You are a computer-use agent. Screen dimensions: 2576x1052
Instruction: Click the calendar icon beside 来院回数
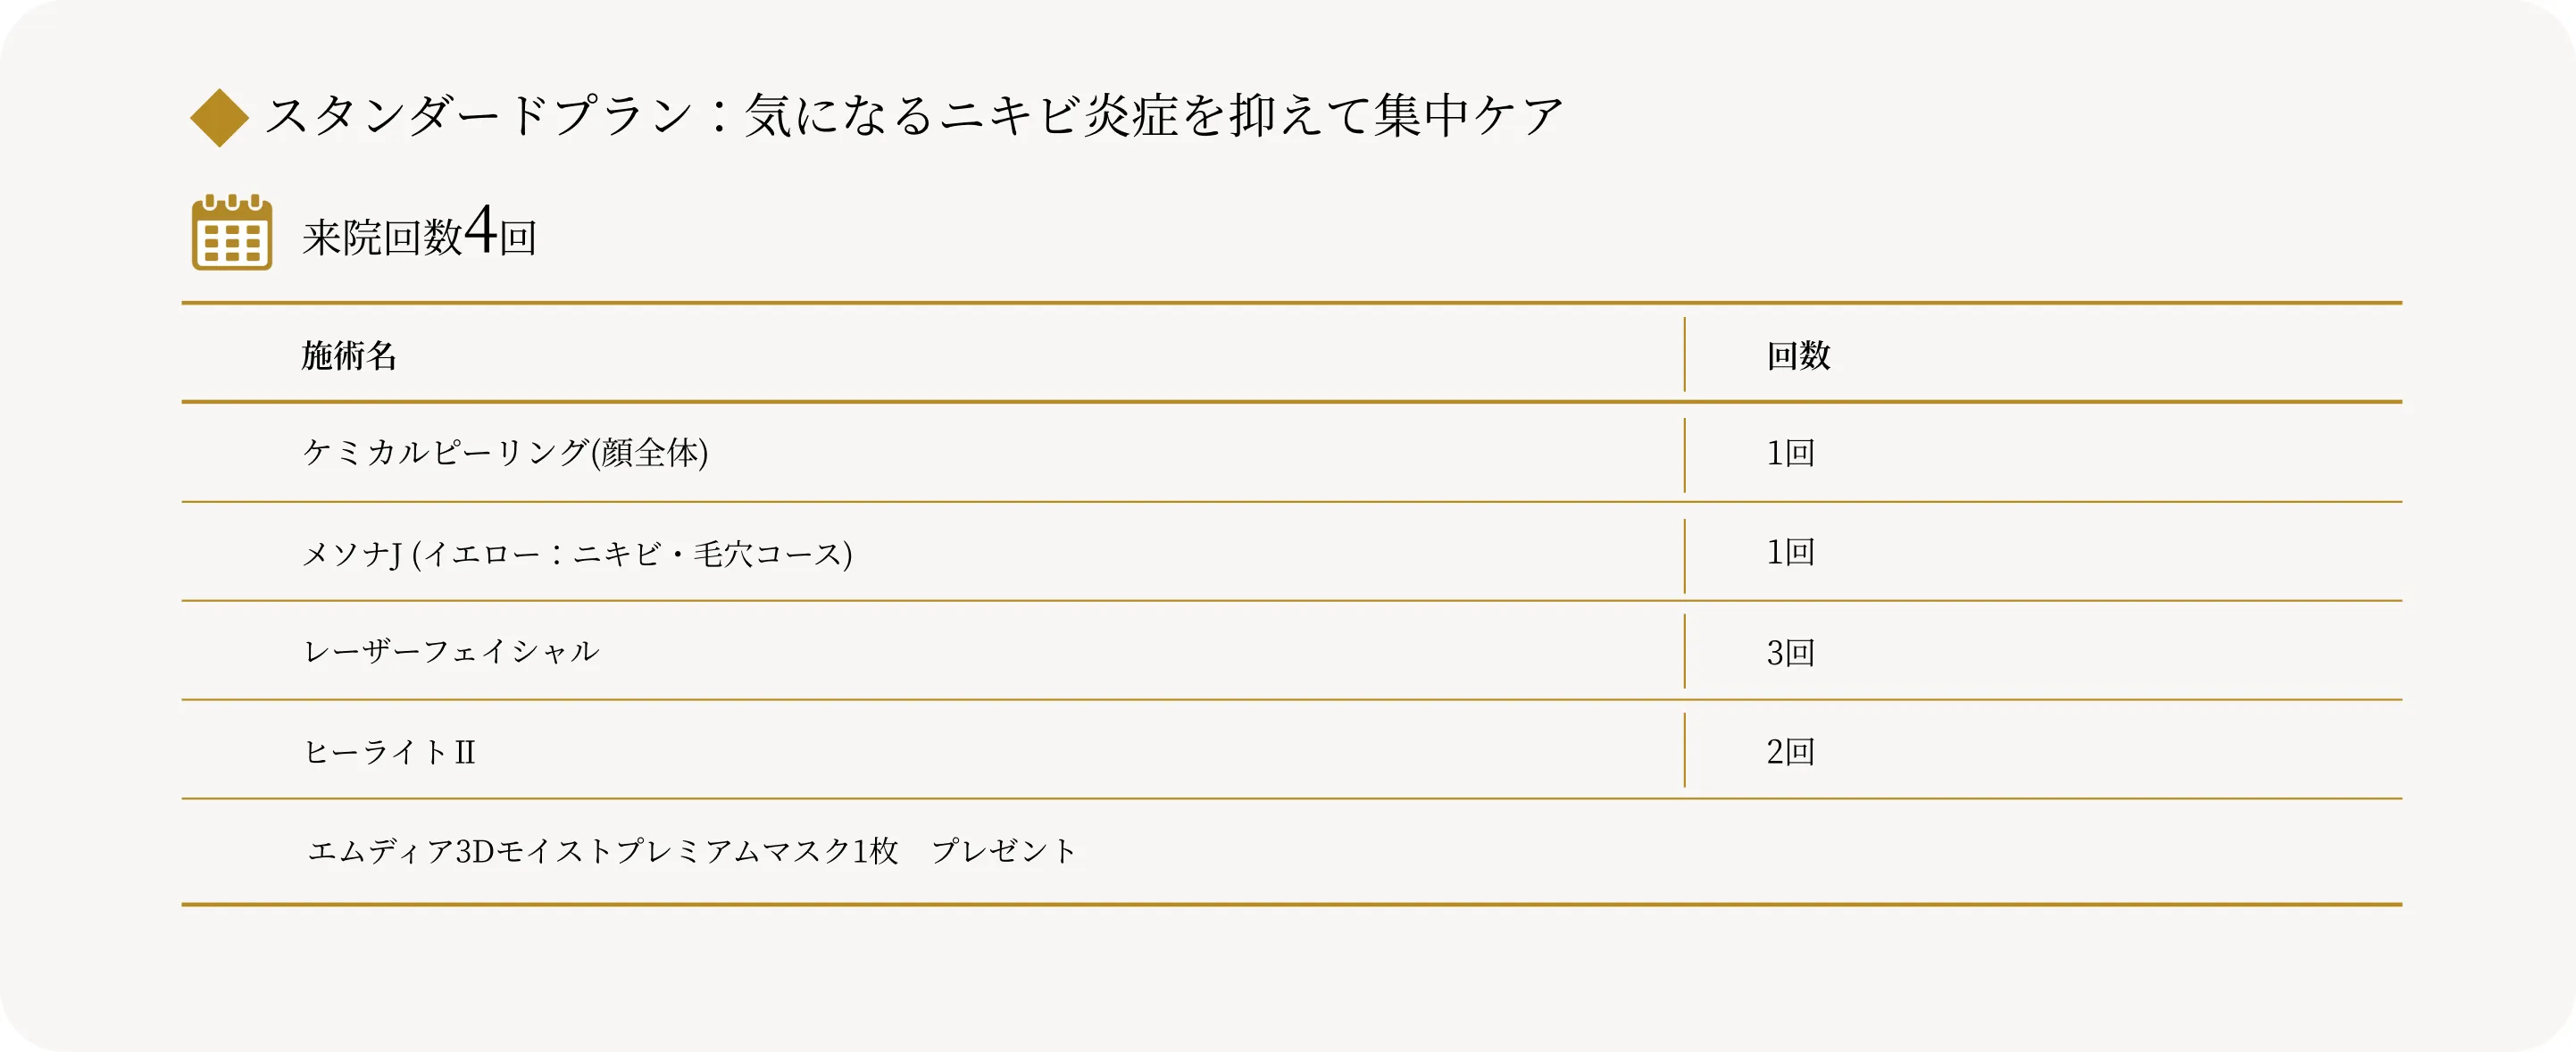(x=232, y=233)
